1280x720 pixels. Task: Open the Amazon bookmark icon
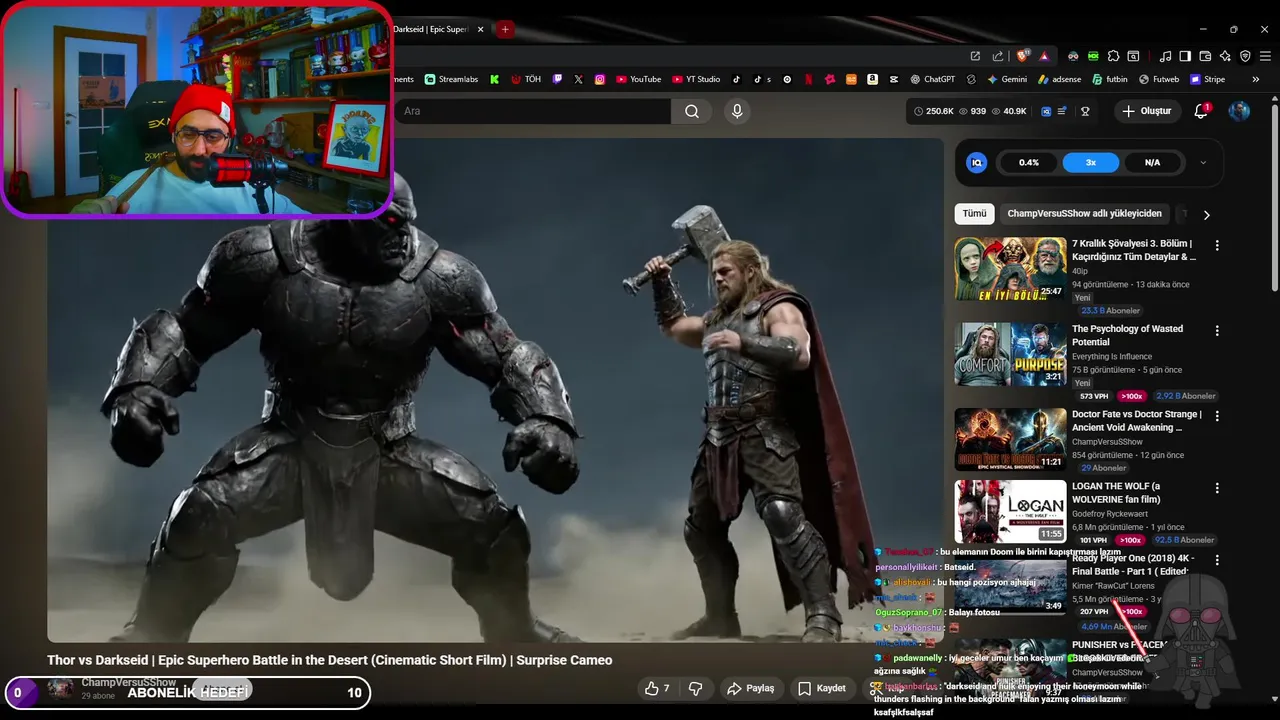click(873, 79)
